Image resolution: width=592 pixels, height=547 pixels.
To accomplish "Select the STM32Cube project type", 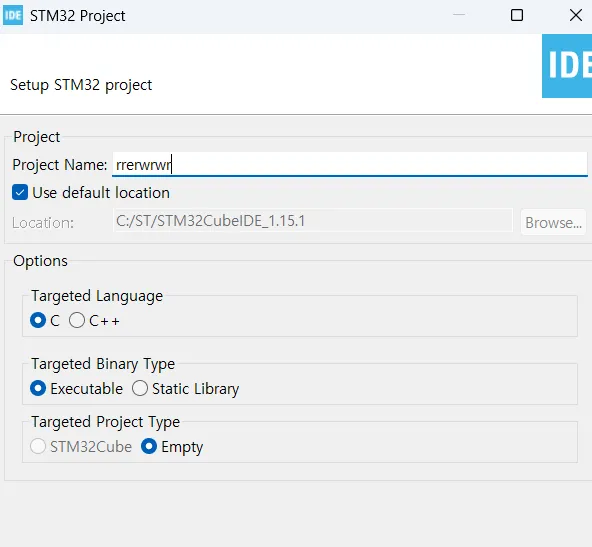I will pos(38,447).
